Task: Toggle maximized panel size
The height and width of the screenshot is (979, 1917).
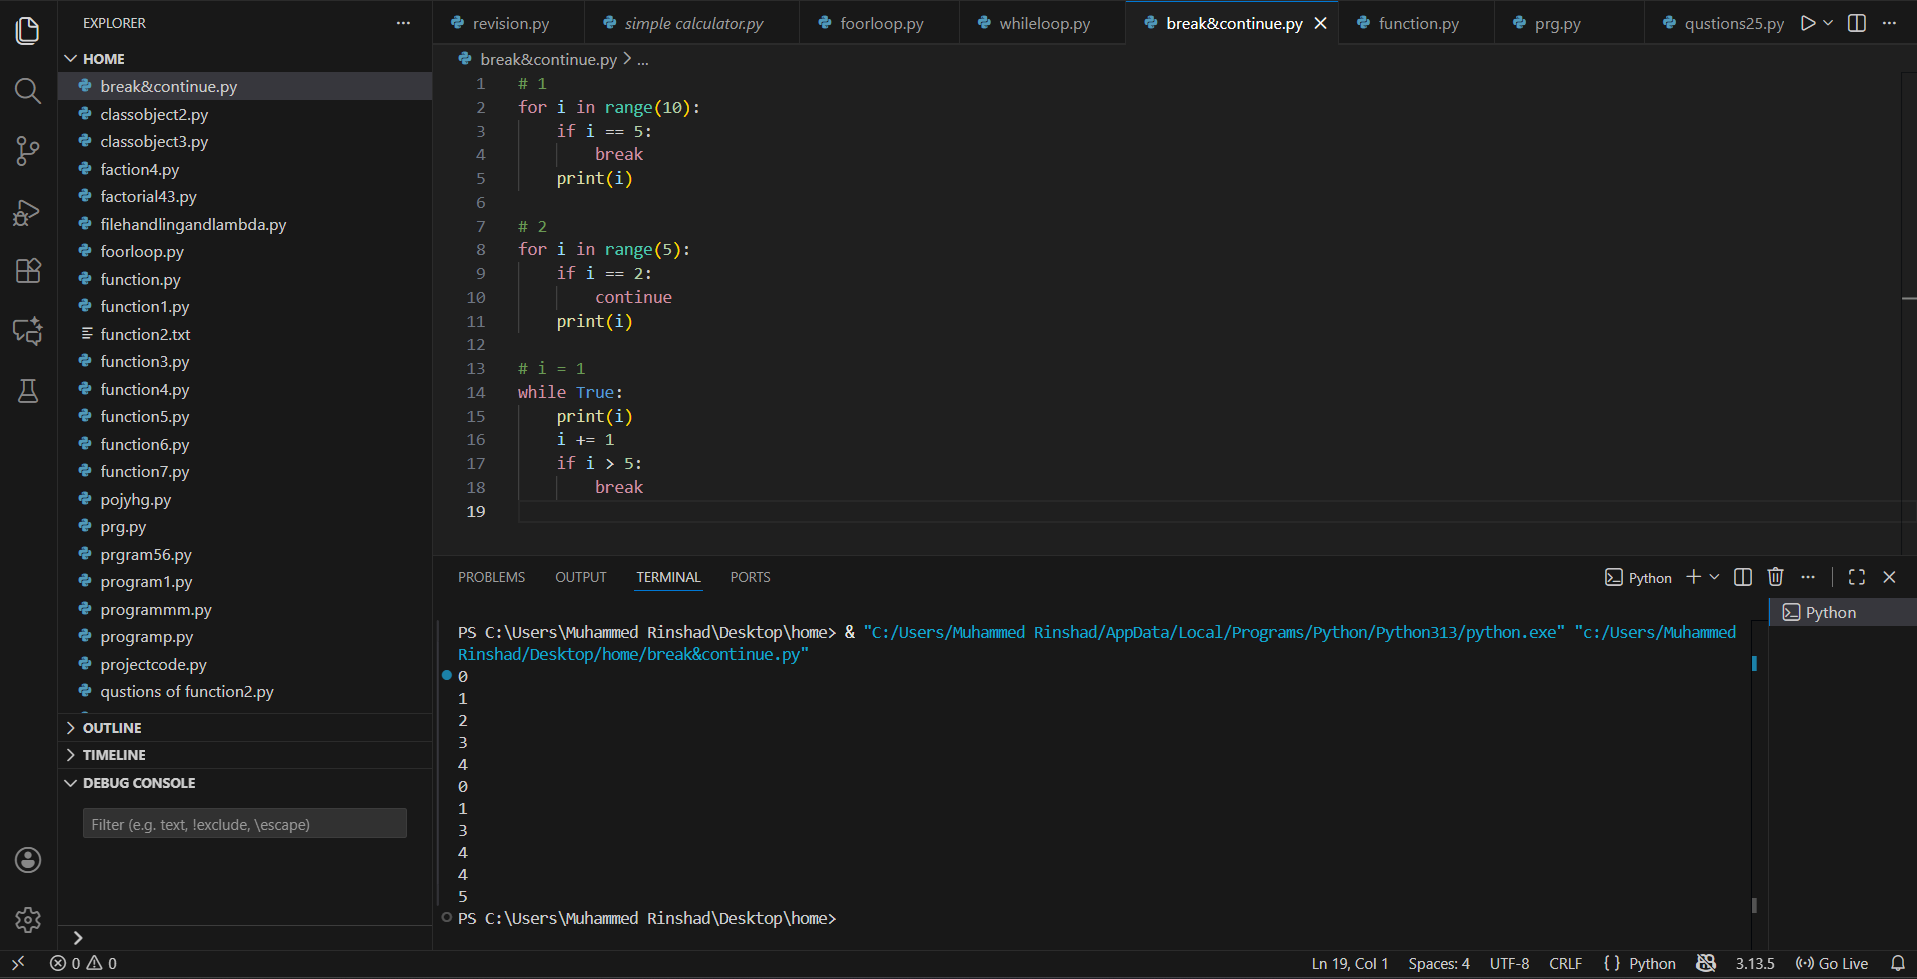Action: (x=1856, y=577)
